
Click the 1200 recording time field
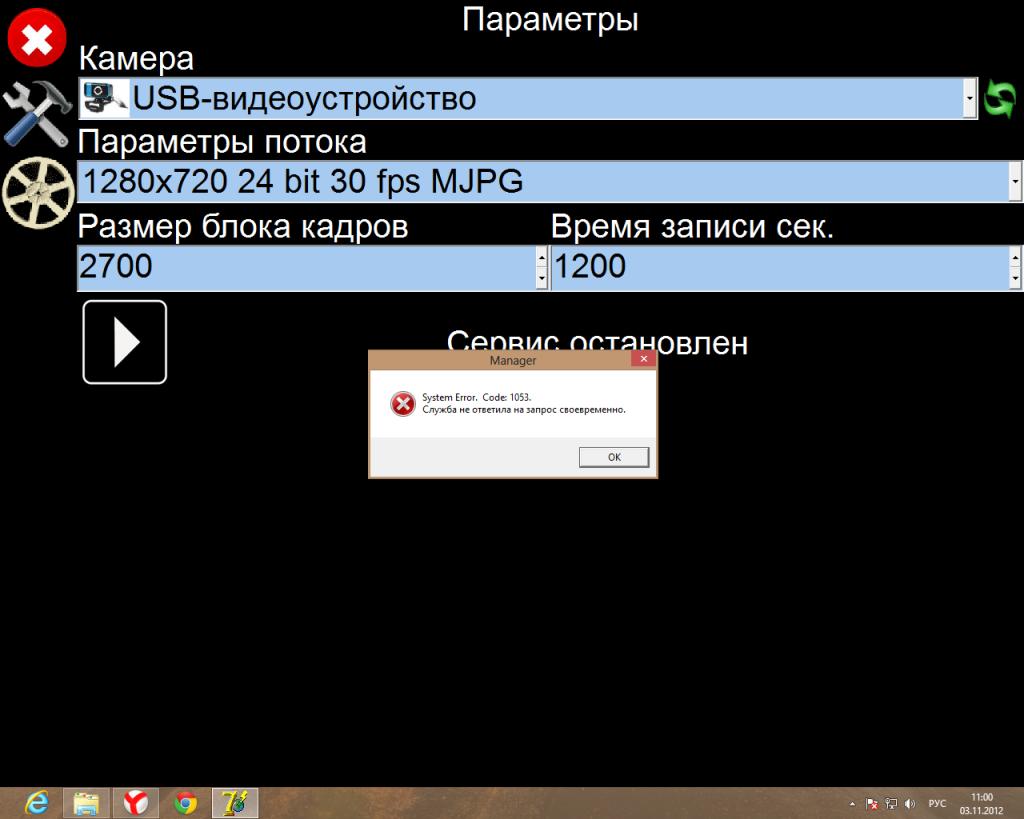click(780, 268)
